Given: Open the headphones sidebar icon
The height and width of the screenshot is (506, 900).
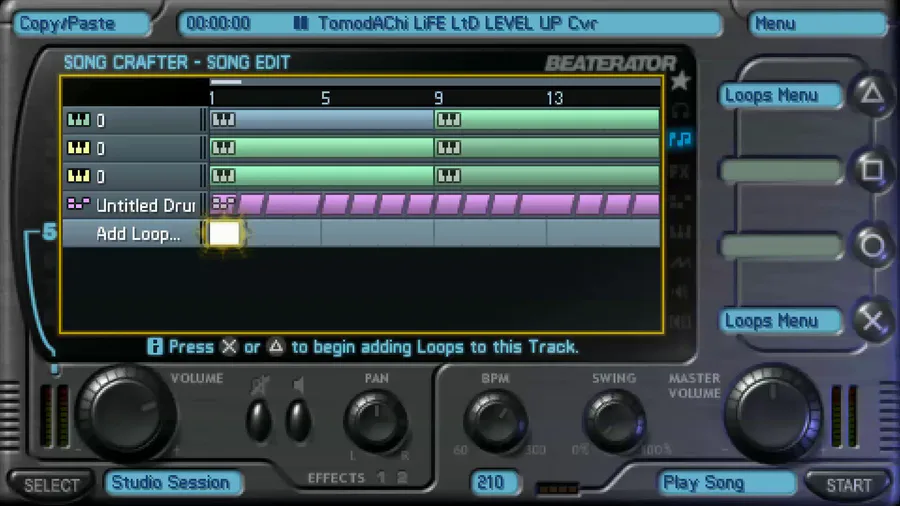Looking at the screenshot, I should [x=680, y=110].
